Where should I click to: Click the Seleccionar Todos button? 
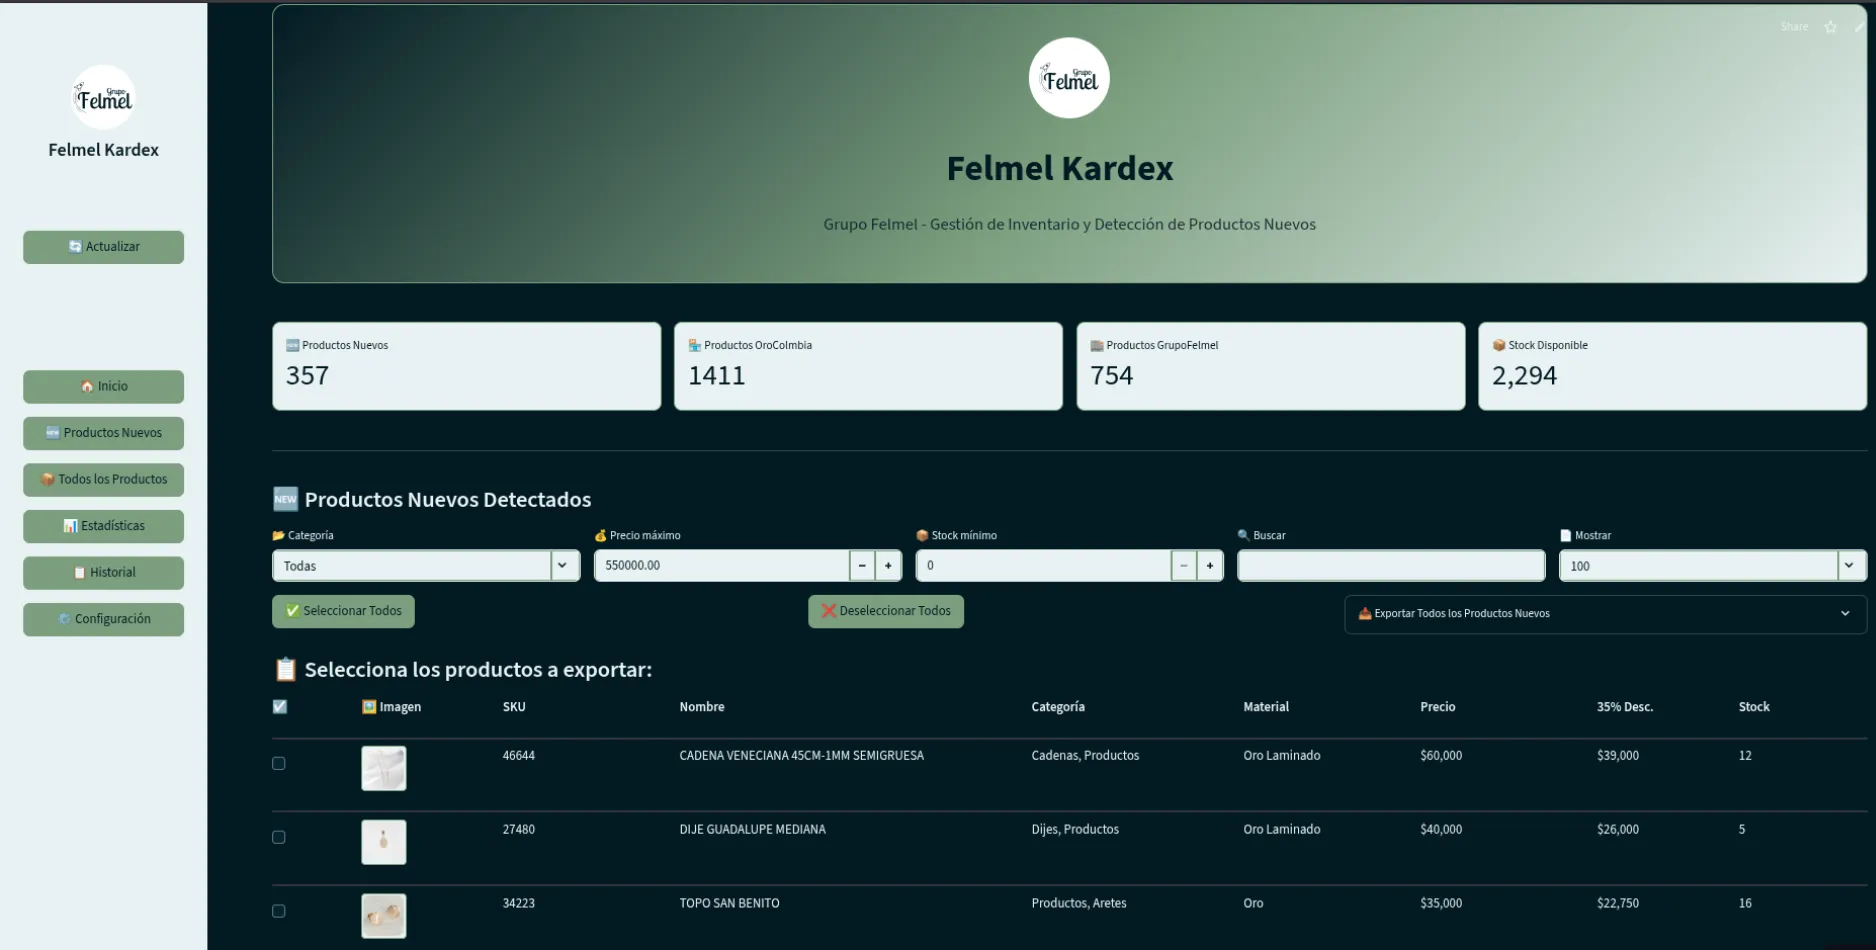click(343, 611)
